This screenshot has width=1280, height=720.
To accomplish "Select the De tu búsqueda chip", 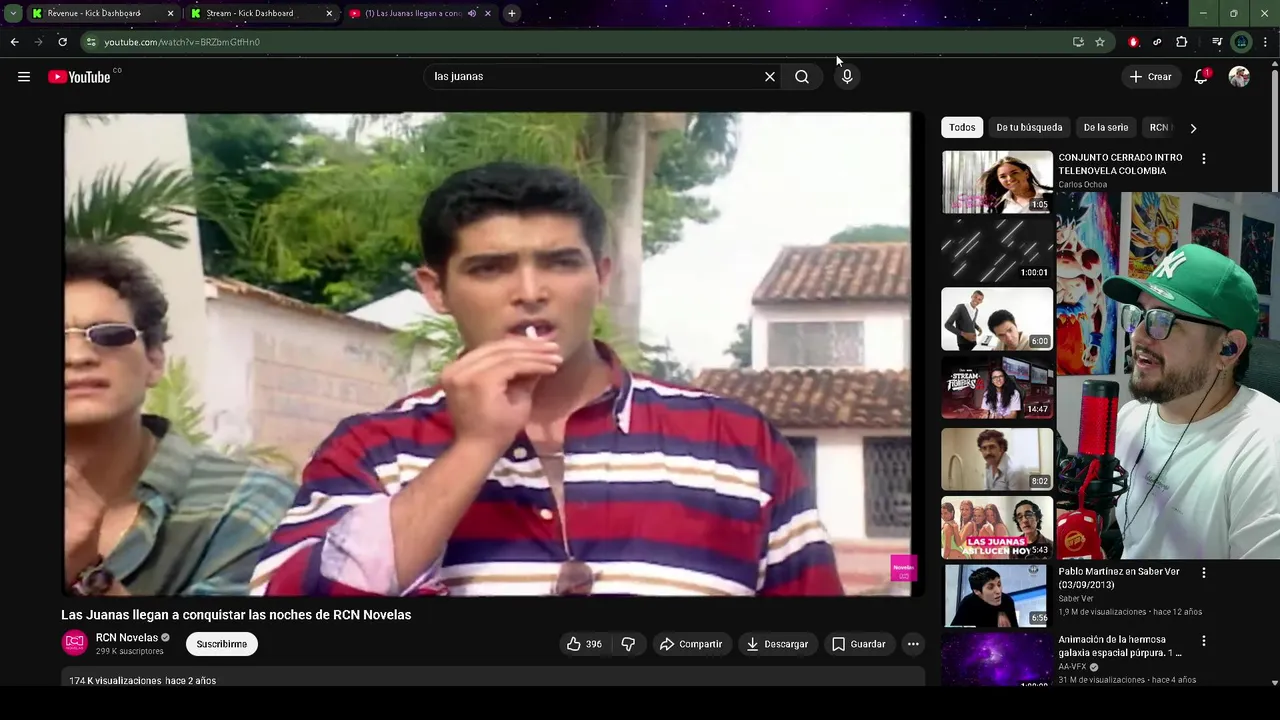I will (x=1029, y=128).
